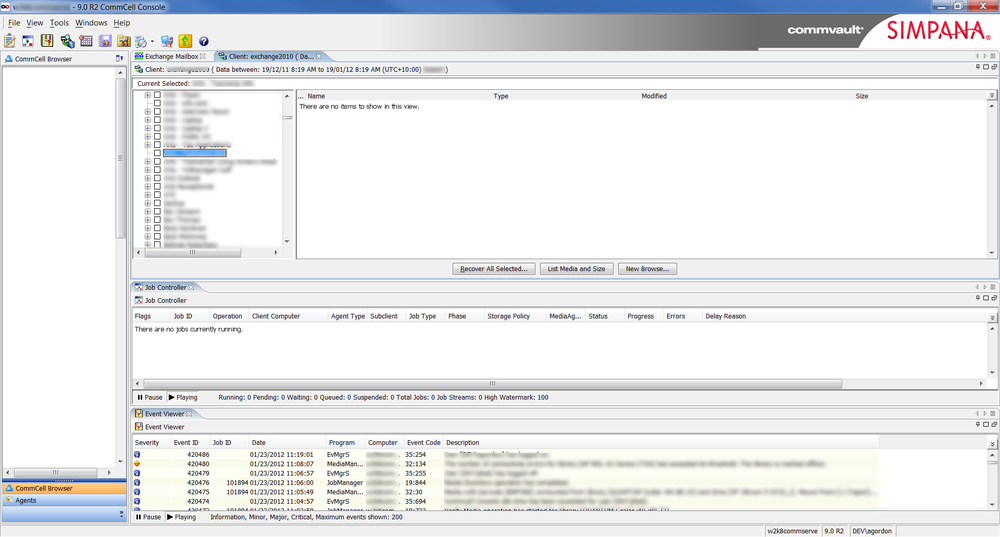Sort events by Description column
Screen dimensions: 1000x537
tap(463, 443)
